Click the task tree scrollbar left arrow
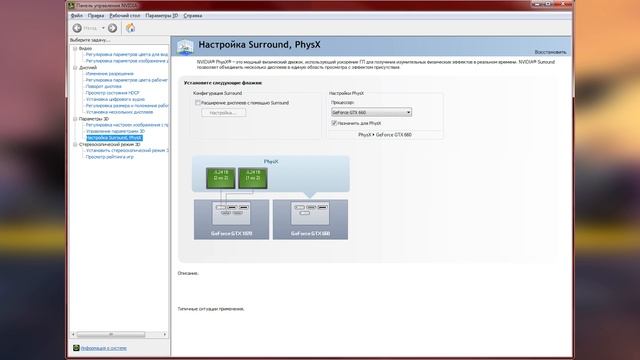Image resolution: width=640 pixels, height=360 pixels. pos(73,334)
